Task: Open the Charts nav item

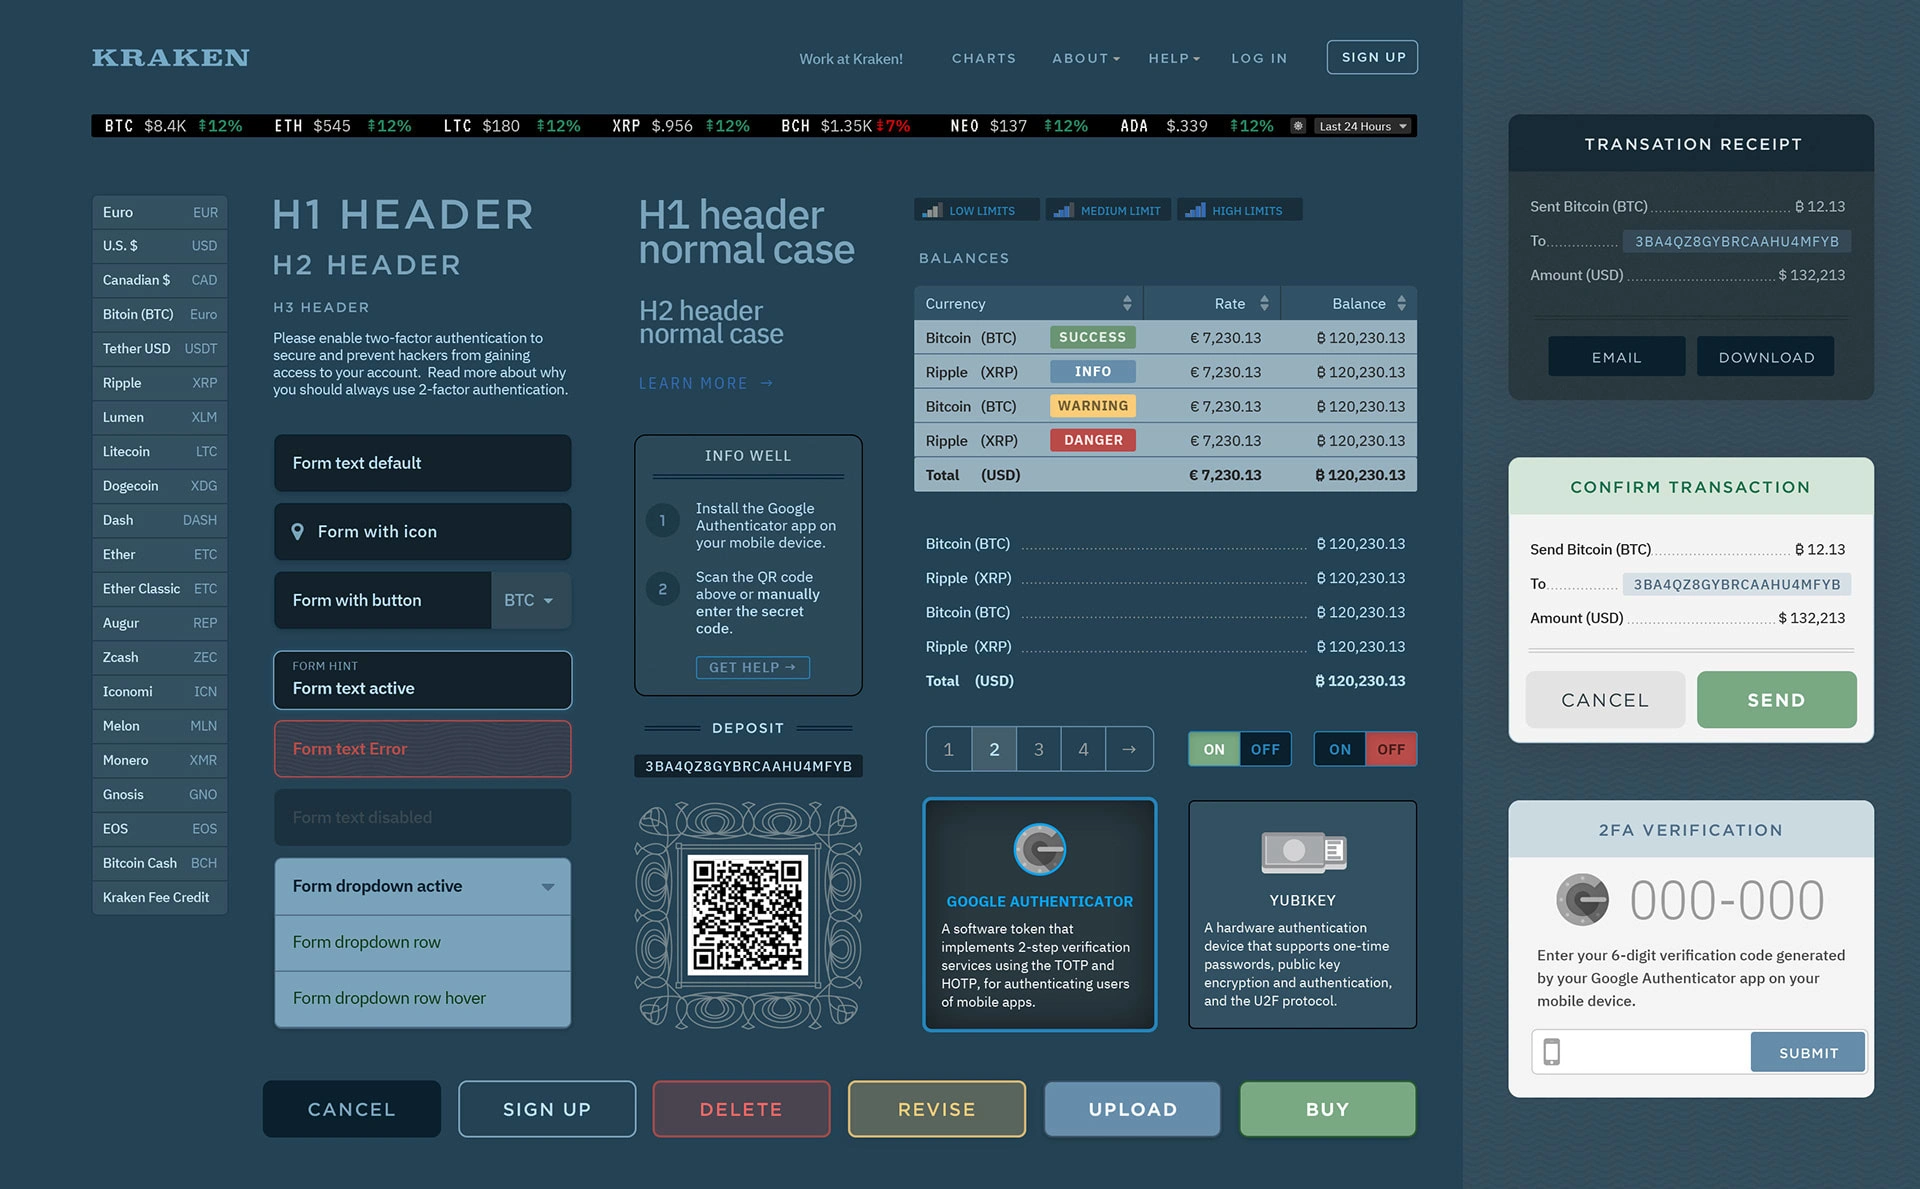Action: point(983,58)
